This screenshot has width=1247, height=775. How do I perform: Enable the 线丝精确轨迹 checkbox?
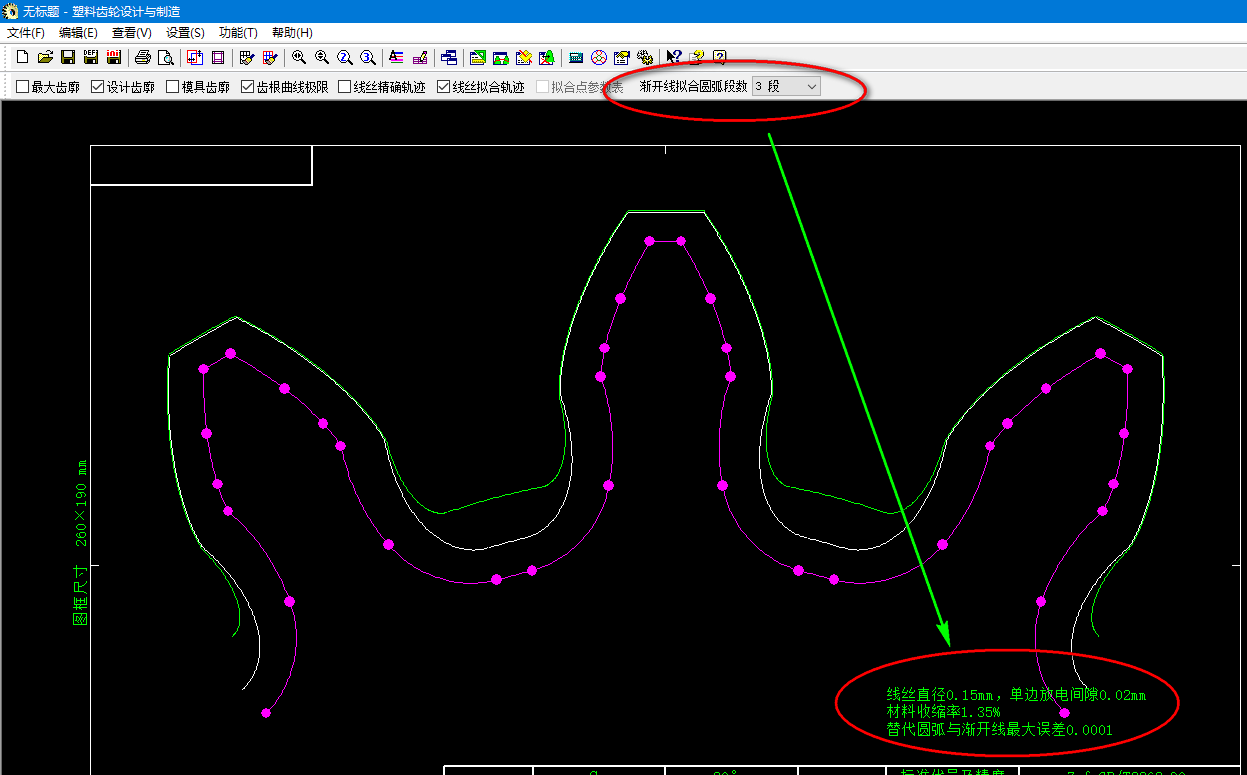point(345,87)
